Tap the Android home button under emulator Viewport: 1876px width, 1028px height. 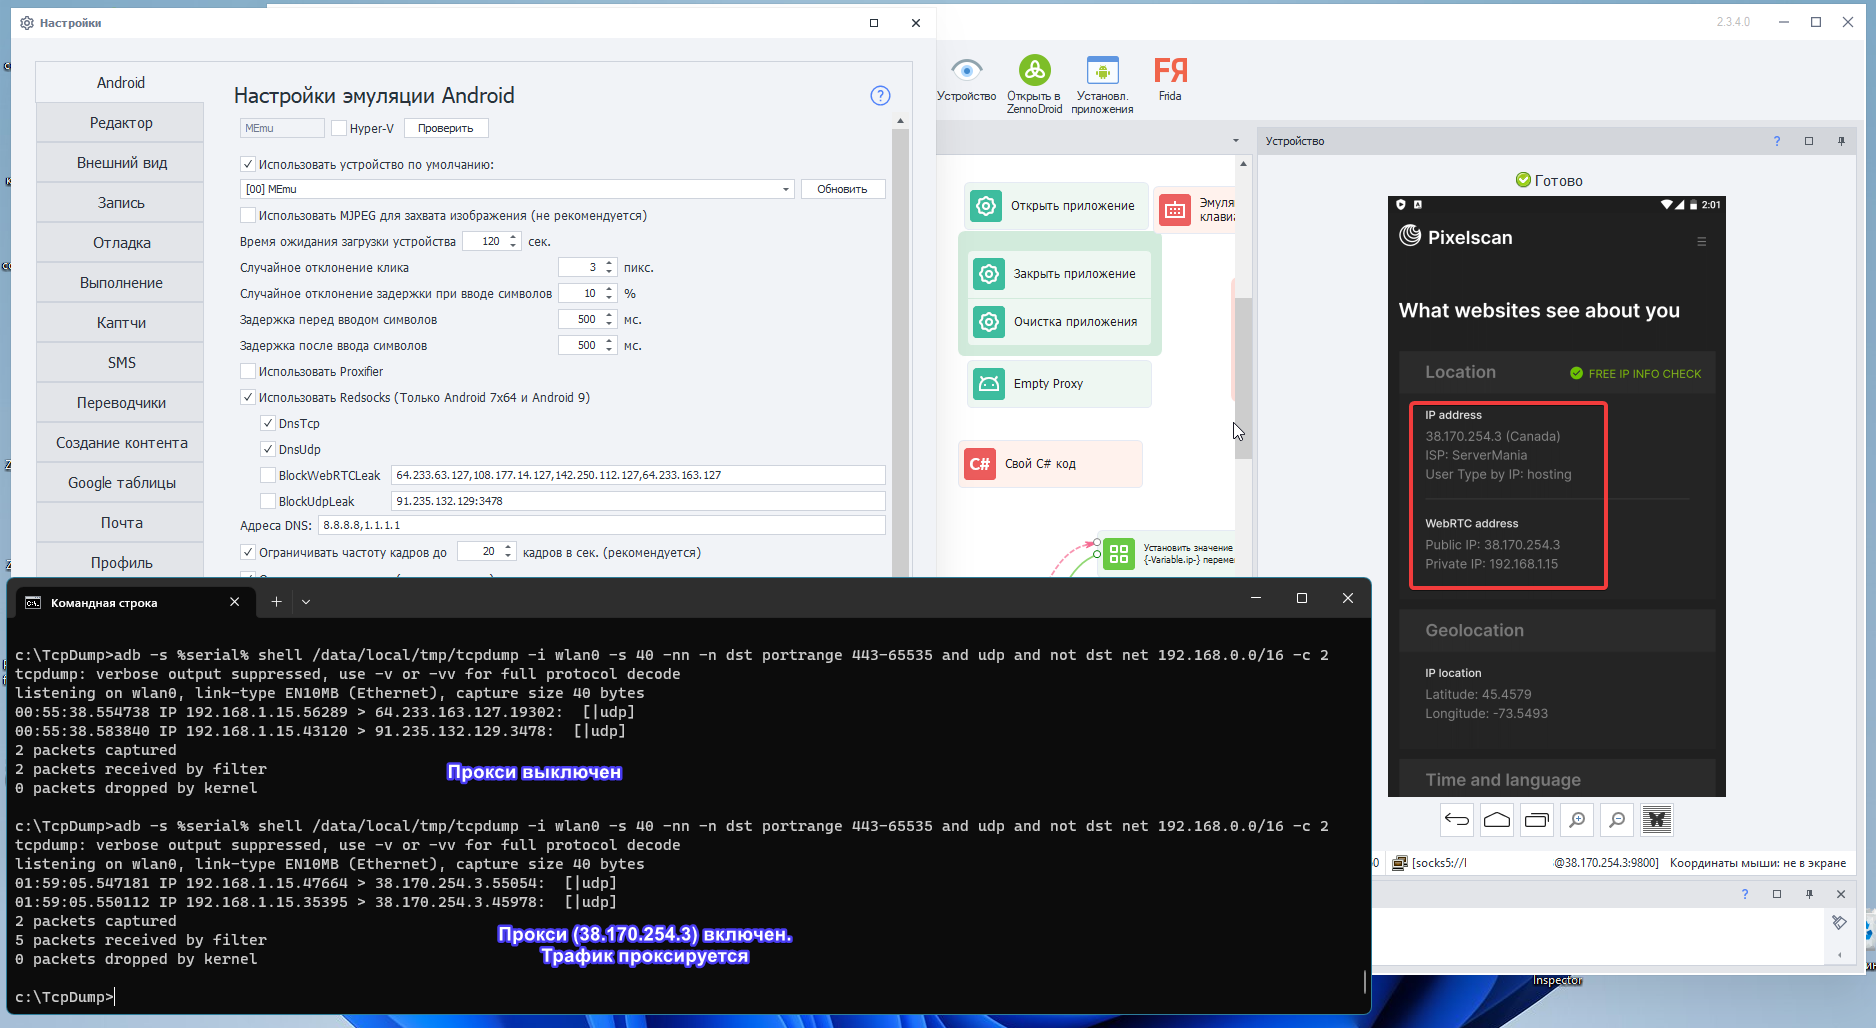click(x=1497, y=820)
